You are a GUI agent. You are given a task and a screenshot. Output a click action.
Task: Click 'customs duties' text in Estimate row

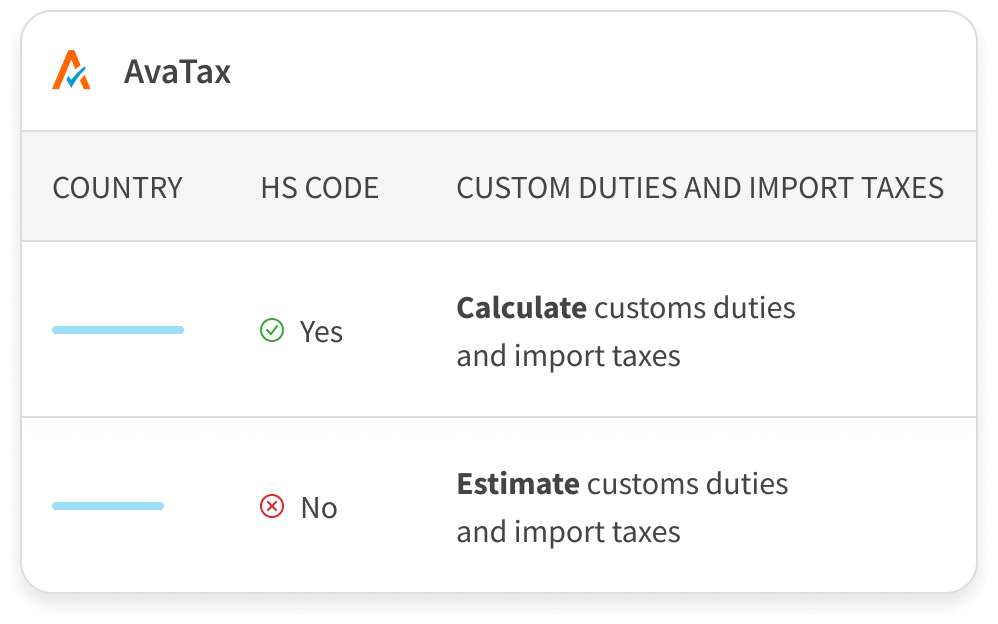pos(687,484)
